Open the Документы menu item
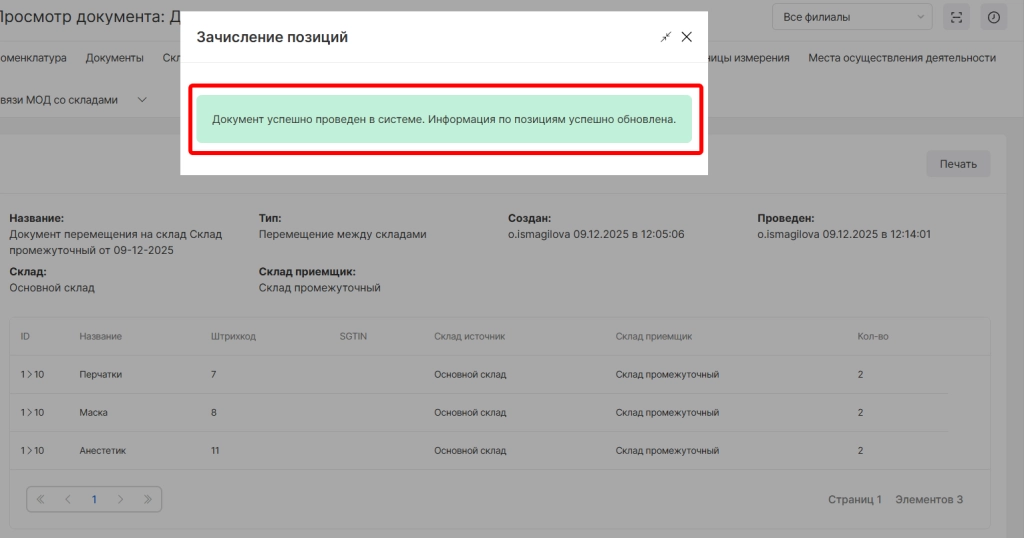Image resolution: width=1024 pixels, height=538 pixels. (114, 58)
